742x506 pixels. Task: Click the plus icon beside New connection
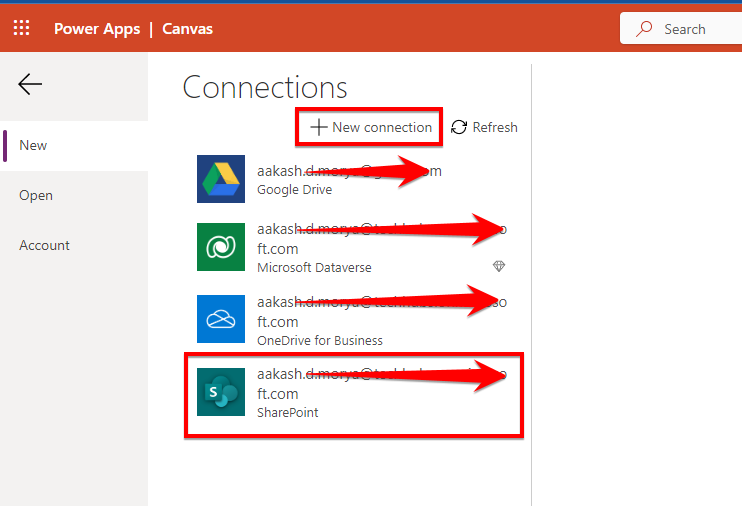coord(318,127)
